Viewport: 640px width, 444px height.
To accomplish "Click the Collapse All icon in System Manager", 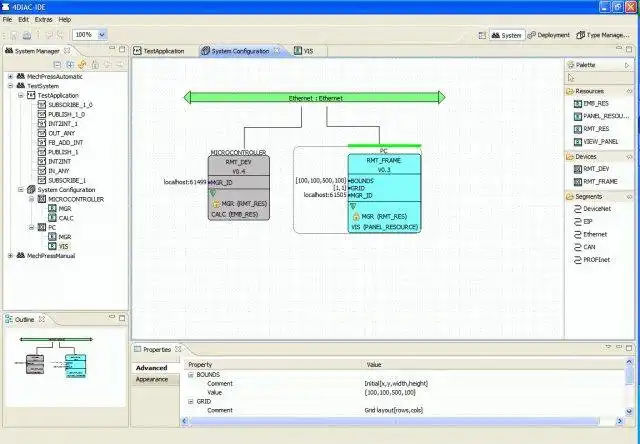I will [57, 64].
